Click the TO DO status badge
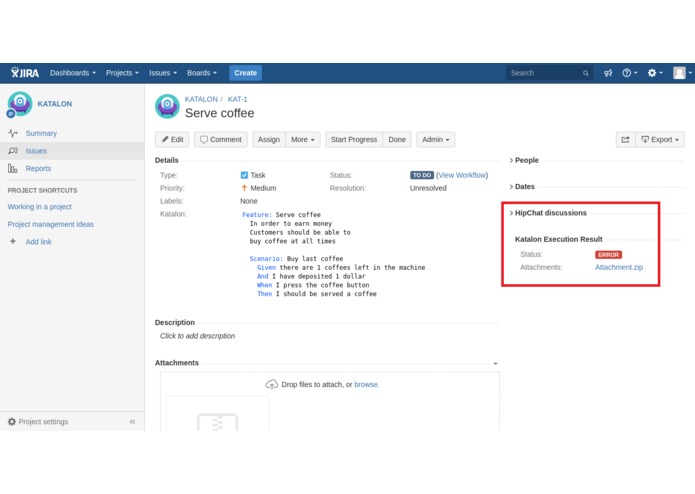Viewport: 695px width, 494px height. tap(422, 175)
